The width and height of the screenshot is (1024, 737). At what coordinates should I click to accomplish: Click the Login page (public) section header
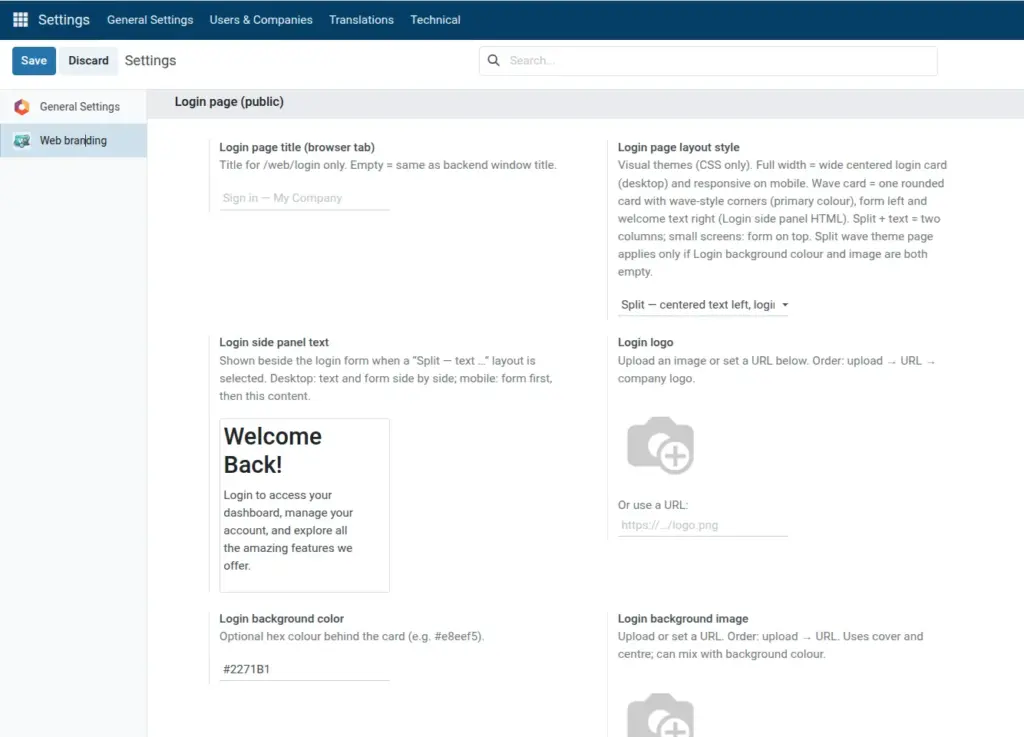pos(229,102)
